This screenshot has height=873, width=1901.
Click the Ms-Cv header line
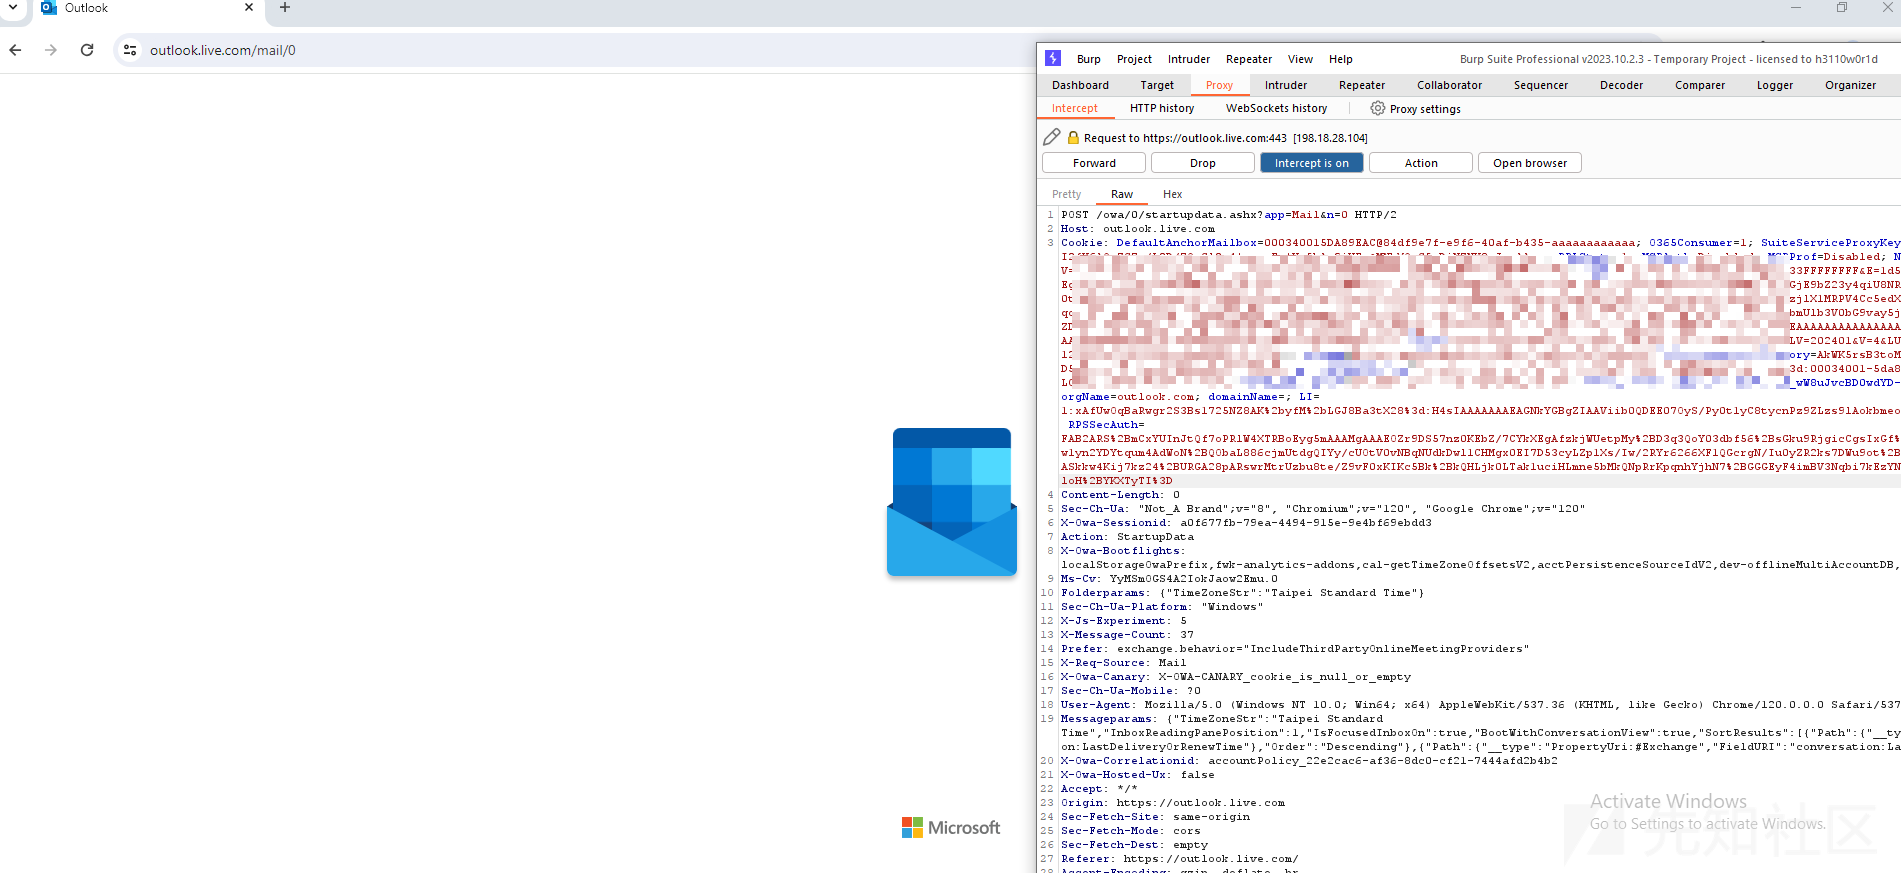coord(1169,579)
